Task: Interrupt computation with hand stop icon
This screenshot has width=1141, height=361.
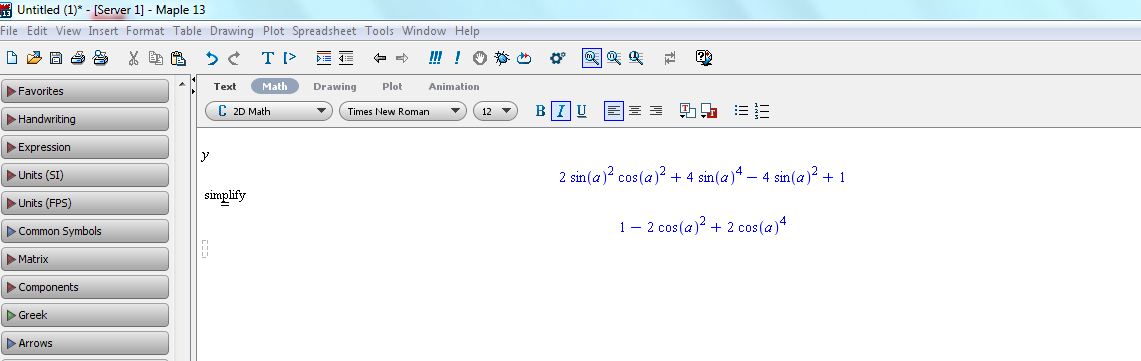Action: click(x=480, y=58)
